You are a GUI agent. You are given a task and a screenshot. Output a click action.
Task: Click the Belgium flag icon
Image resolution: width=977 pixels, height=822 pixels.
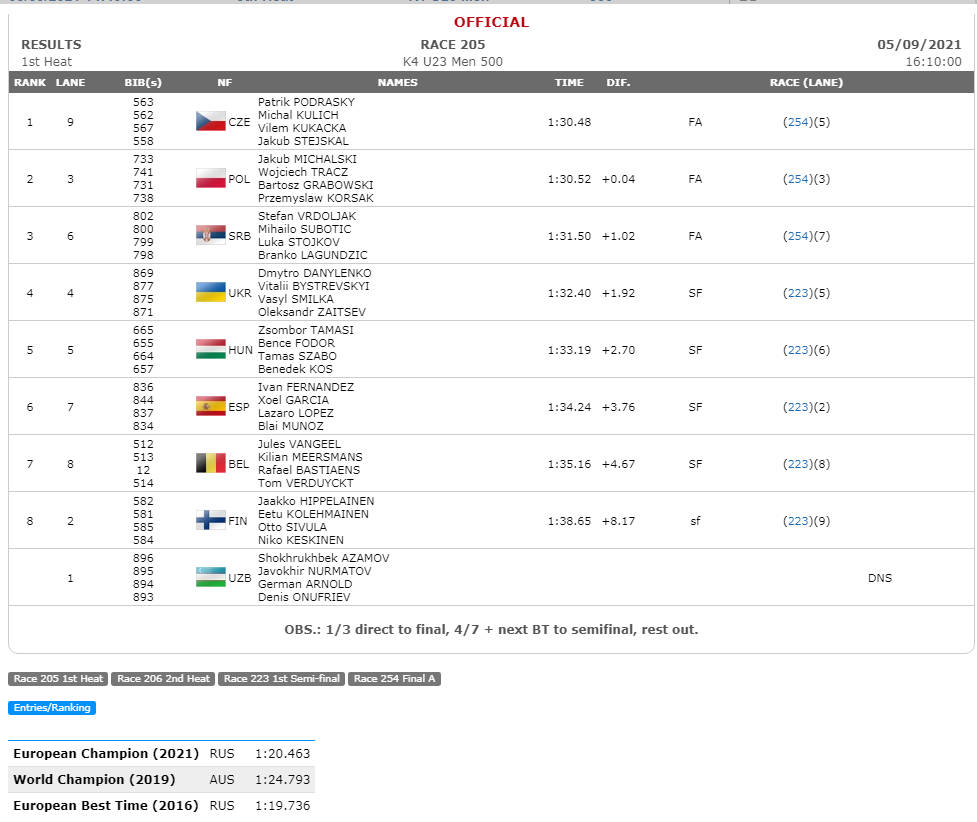(211, 464)
